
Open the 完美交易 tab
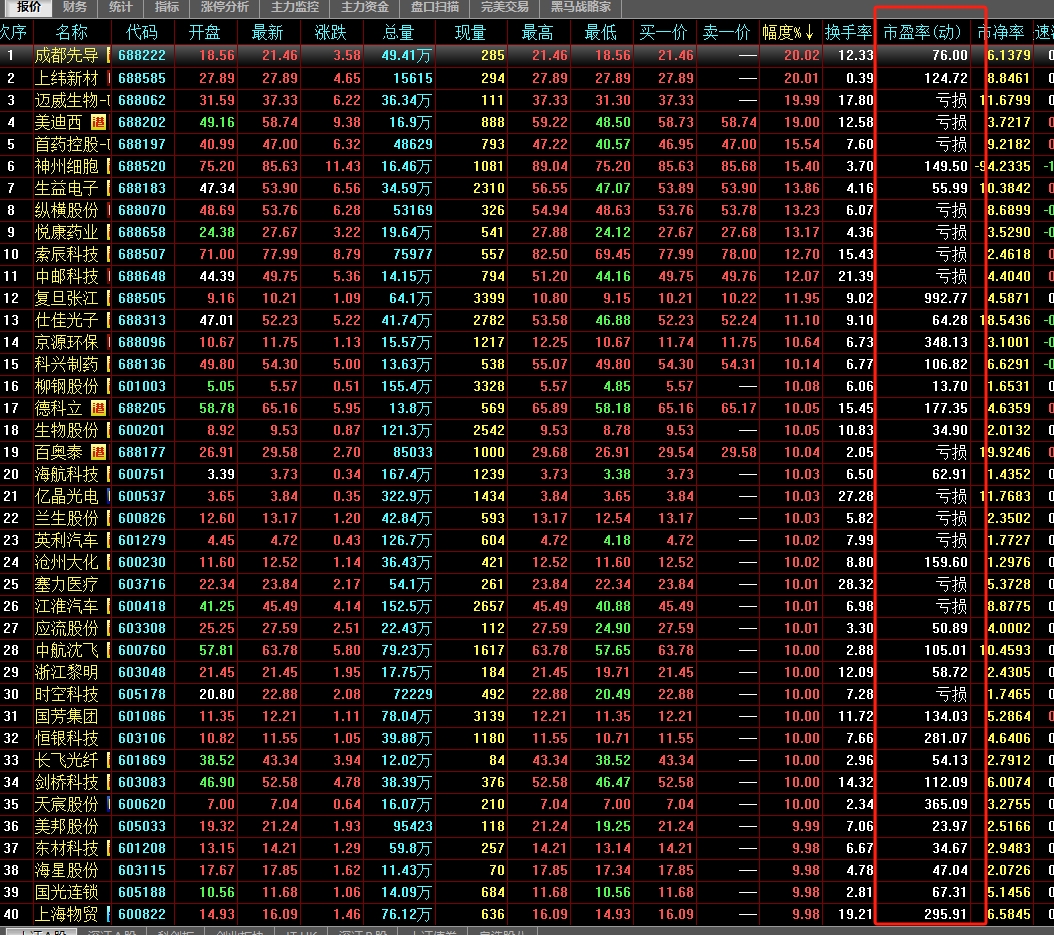point(504,7)
